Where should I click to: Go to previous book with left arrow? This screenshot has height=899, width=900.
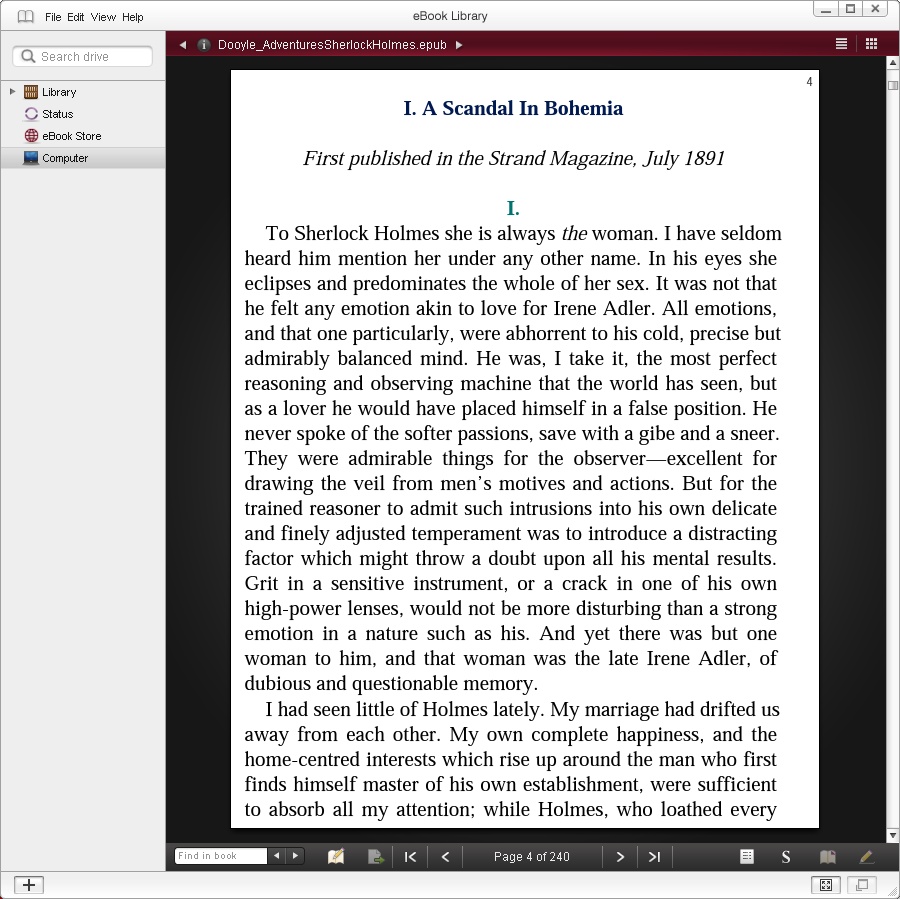[x=183, y=45]
